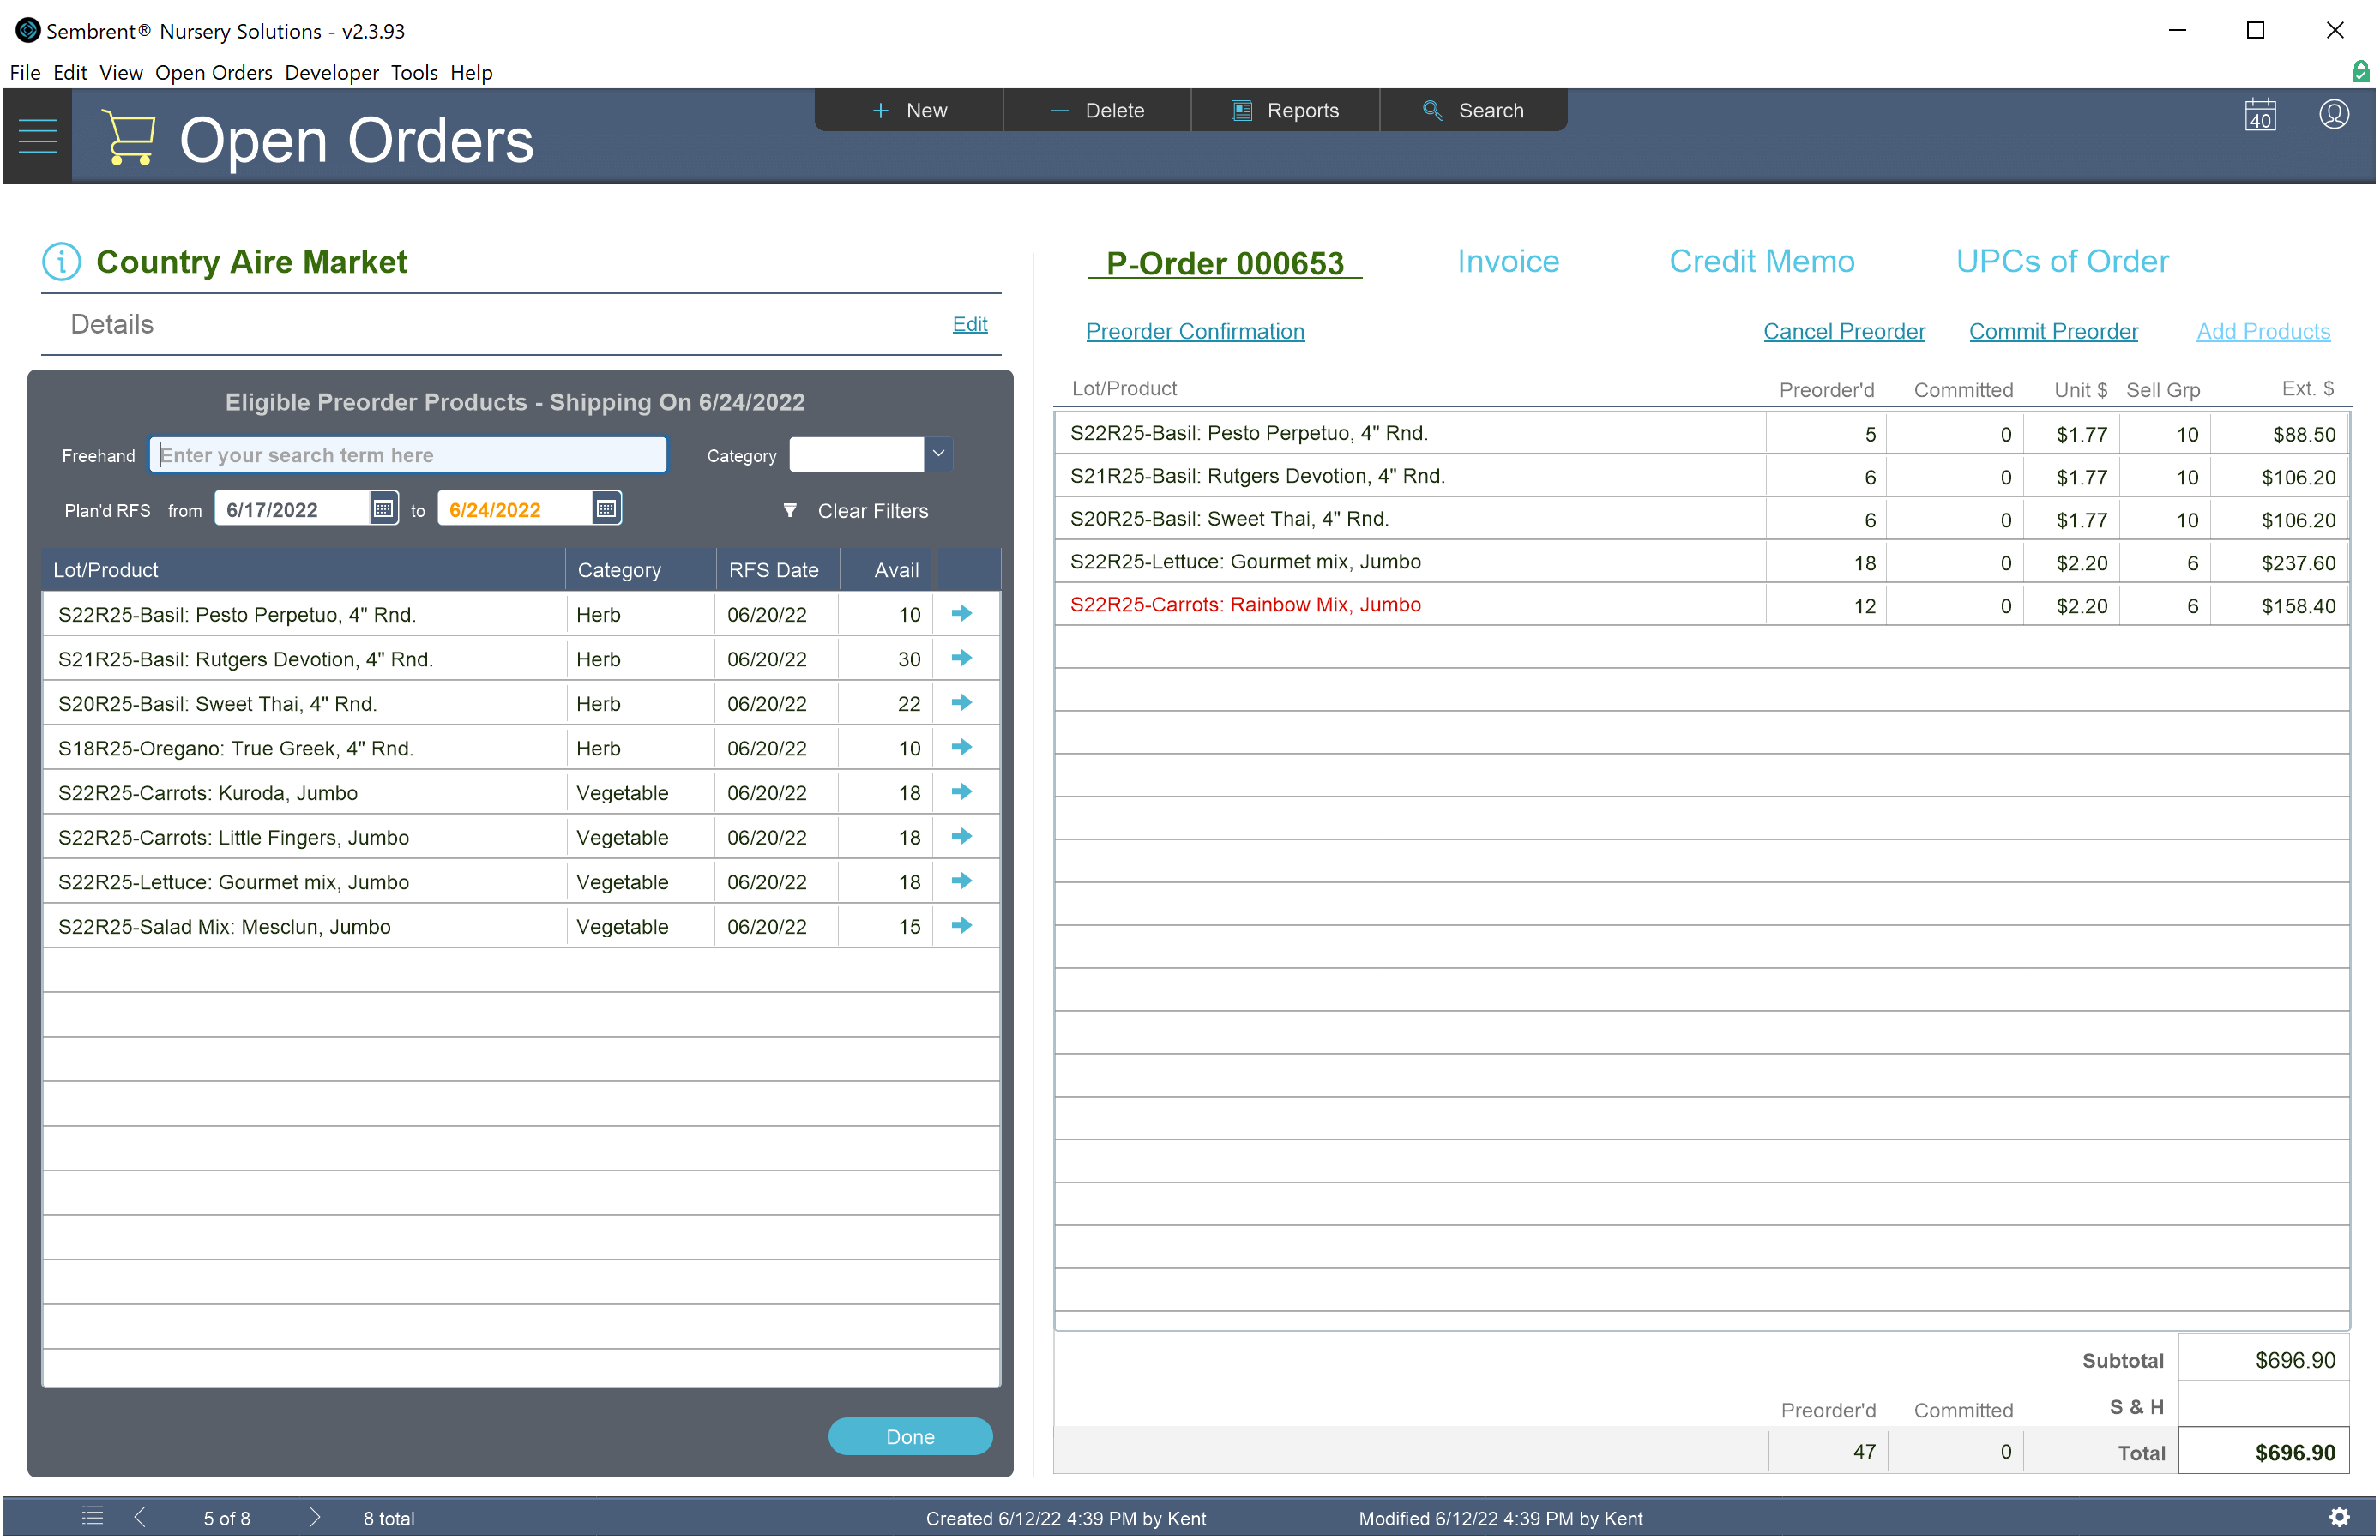Open the from date calendar picker
Image resolution: width=2380 pixels, height=1540 pixels.
pos(383,509)
